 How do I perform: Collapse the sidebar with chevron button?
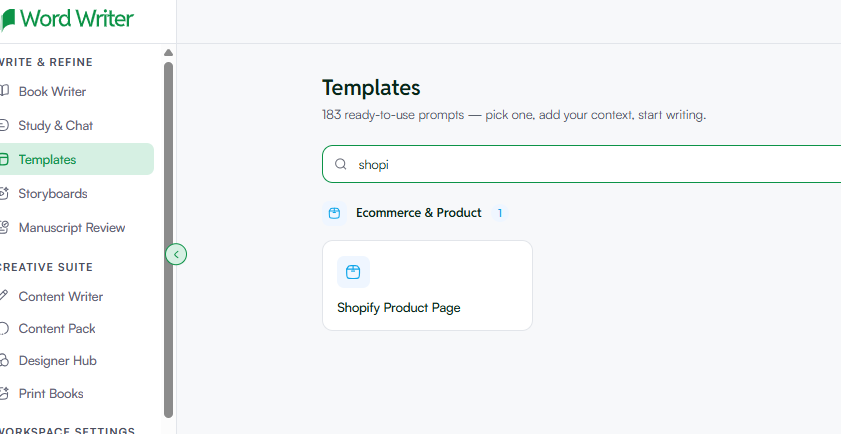(176, 254)
